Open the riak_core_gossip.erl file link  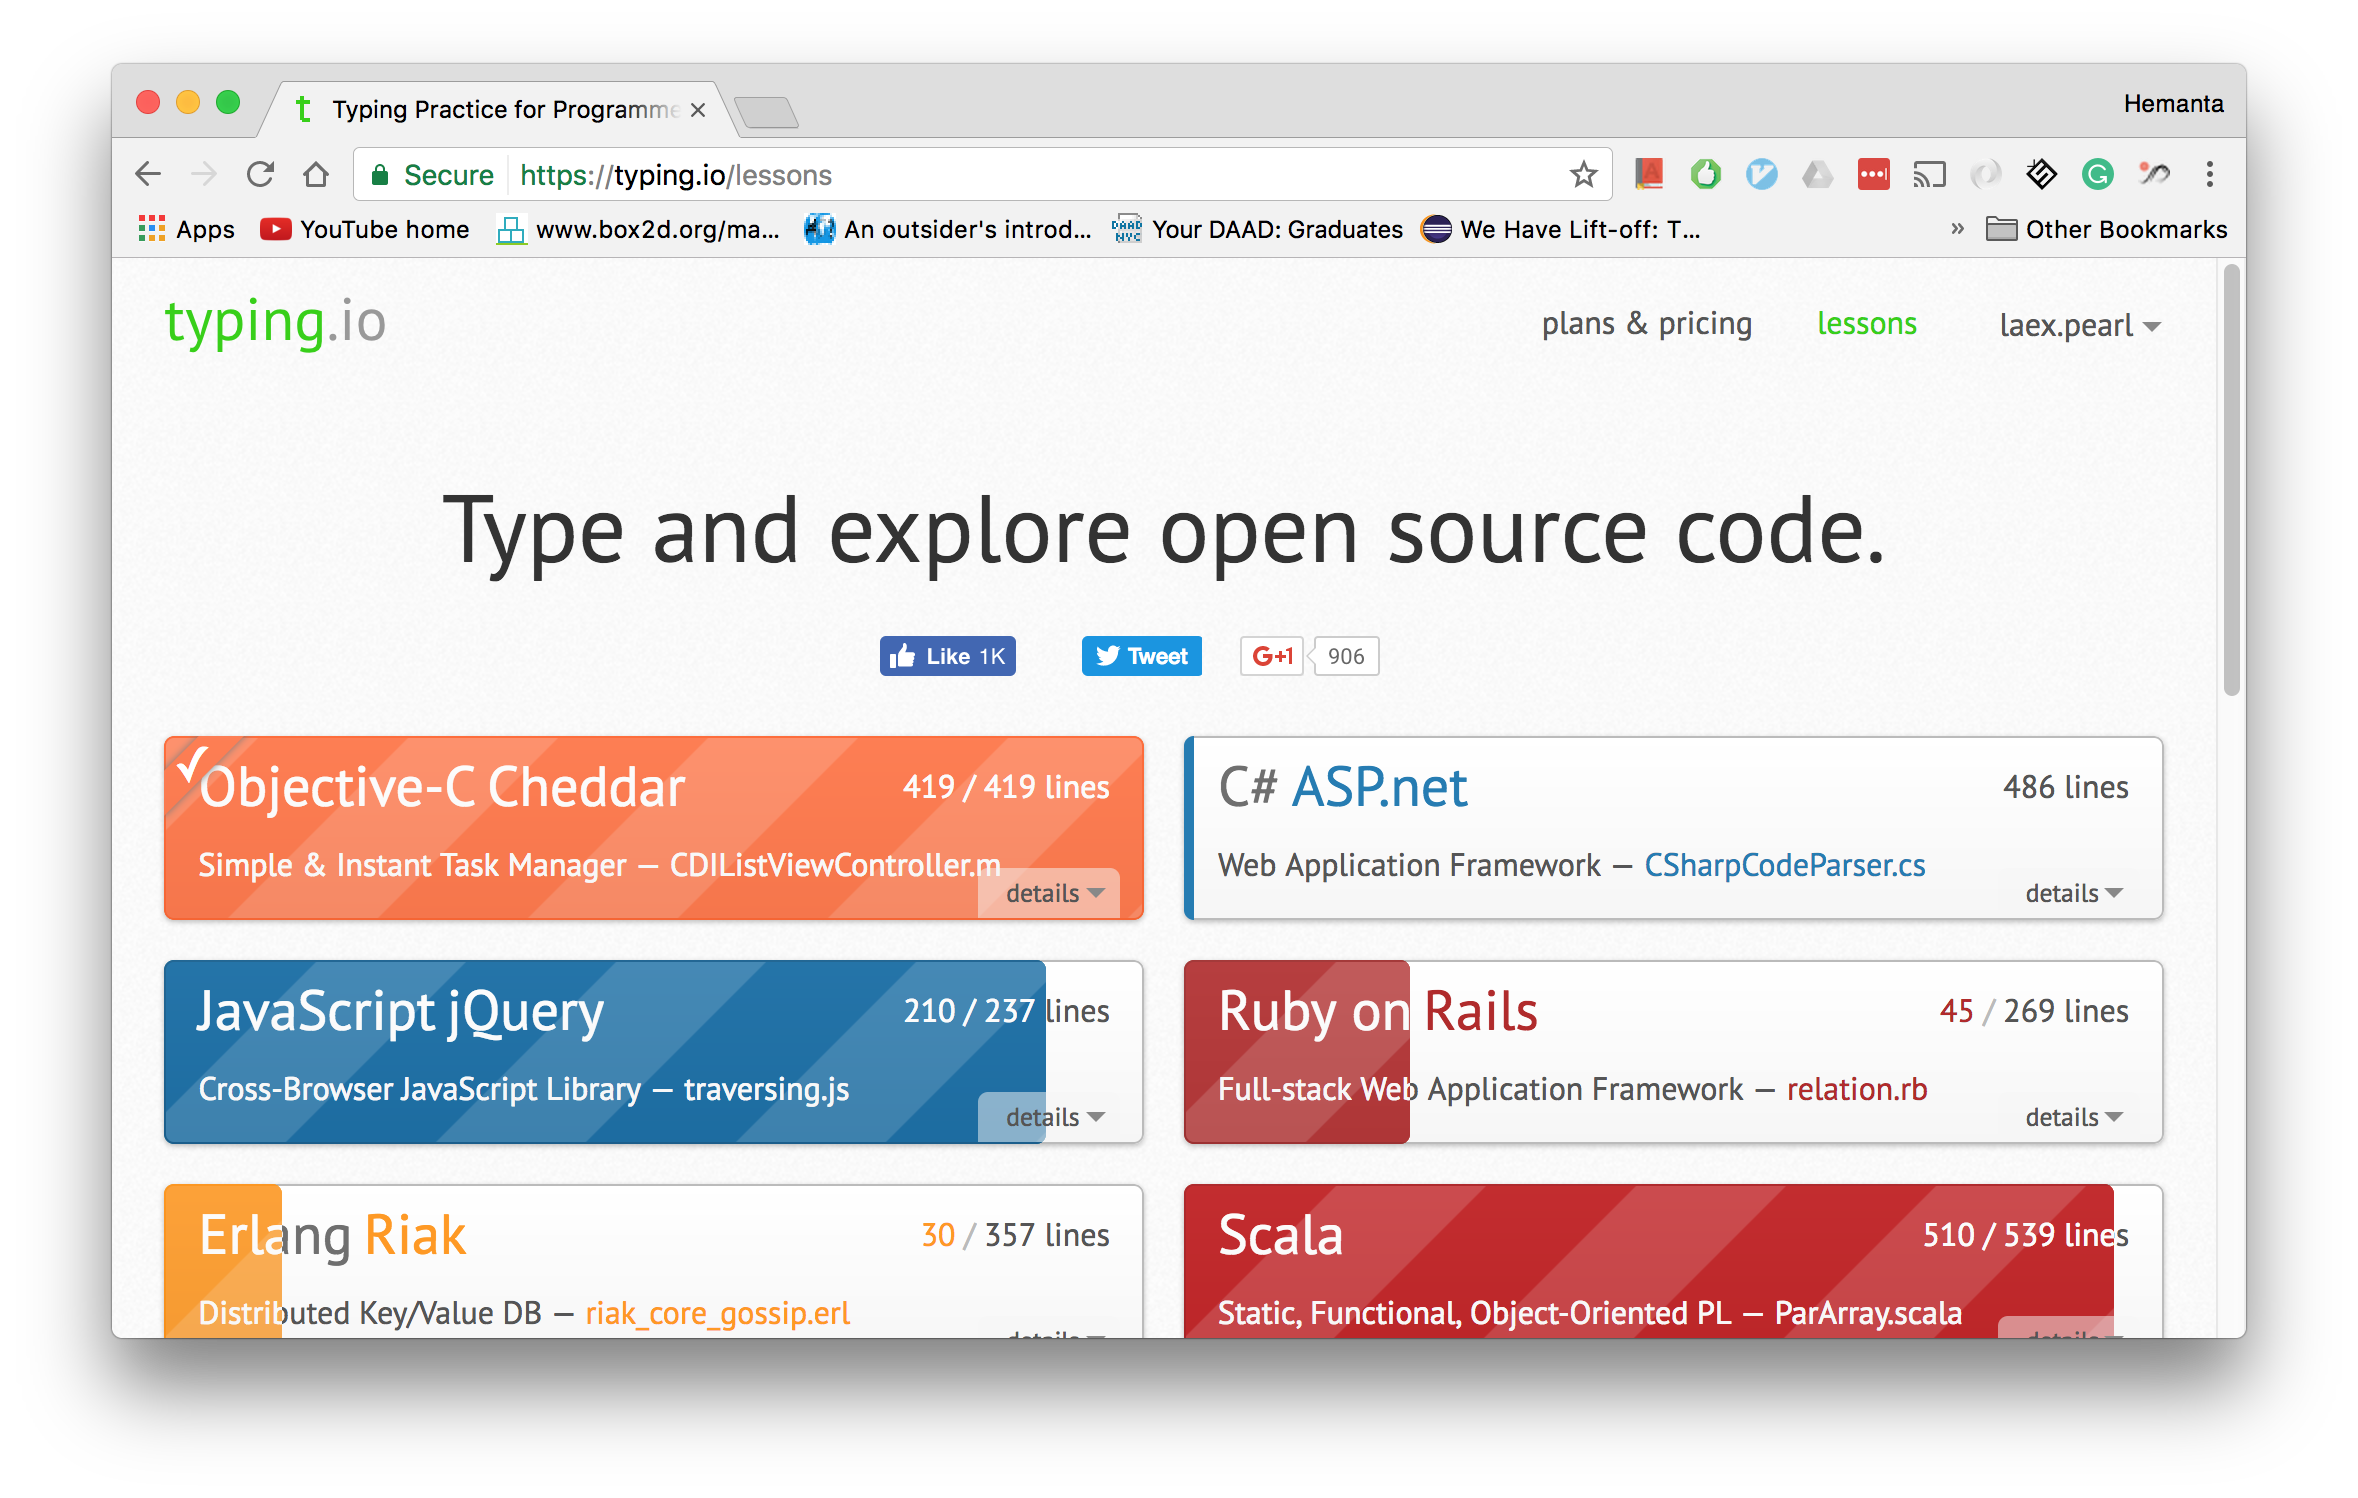tap(718, 1313)
